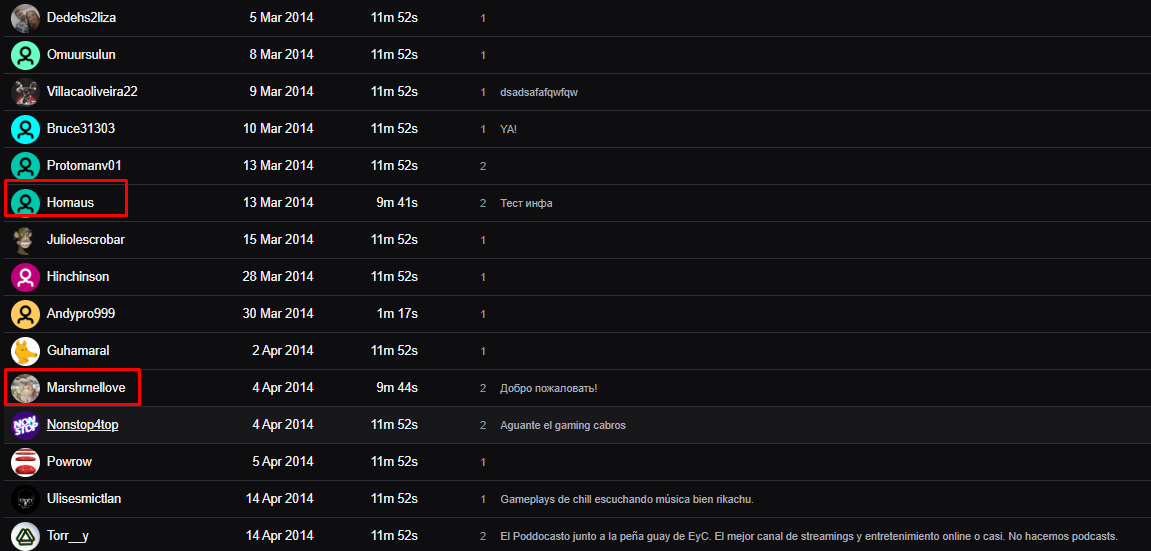Image resolution: width=1151 pixels, height=551 pixels.
Task: Click Powrow's red striped avatar
Action: coord(26,461)
